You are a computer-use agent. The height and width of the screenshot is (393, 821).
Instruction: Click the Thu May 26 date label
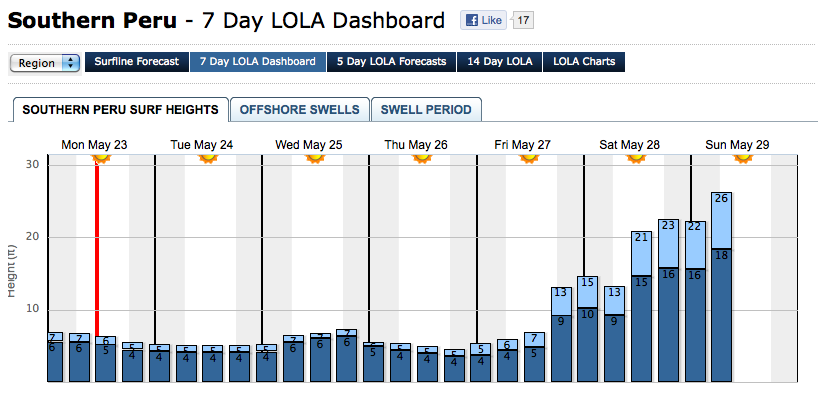click(x=416, y=145)
